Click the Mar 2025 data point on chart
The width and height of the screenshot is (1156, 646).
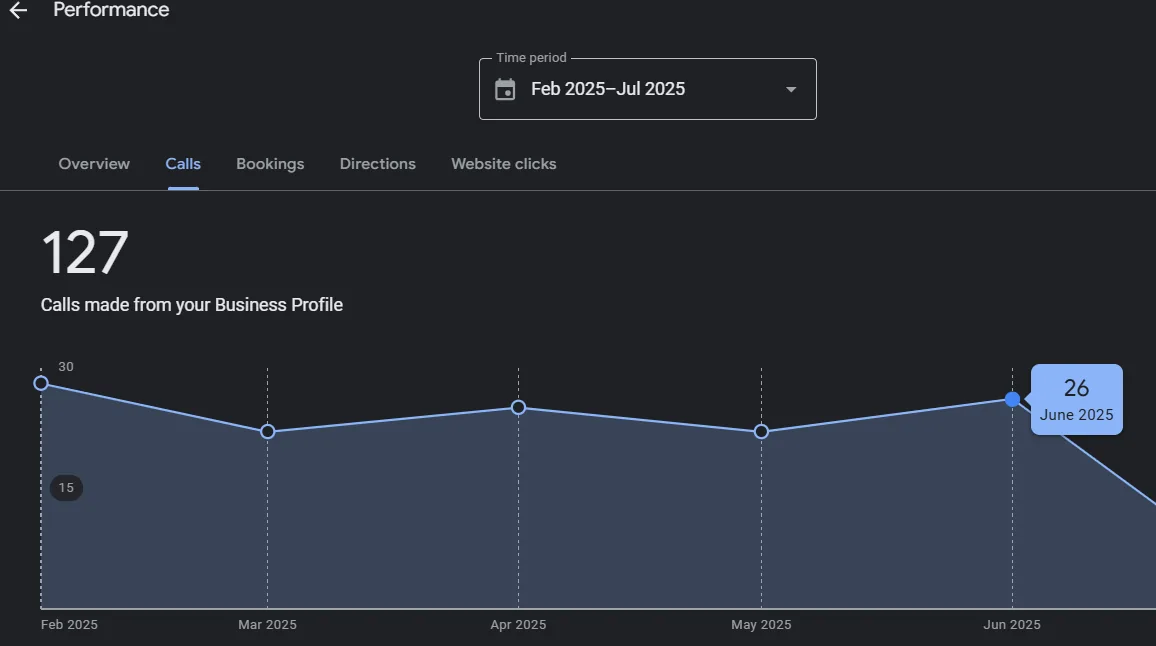point(268,431)
